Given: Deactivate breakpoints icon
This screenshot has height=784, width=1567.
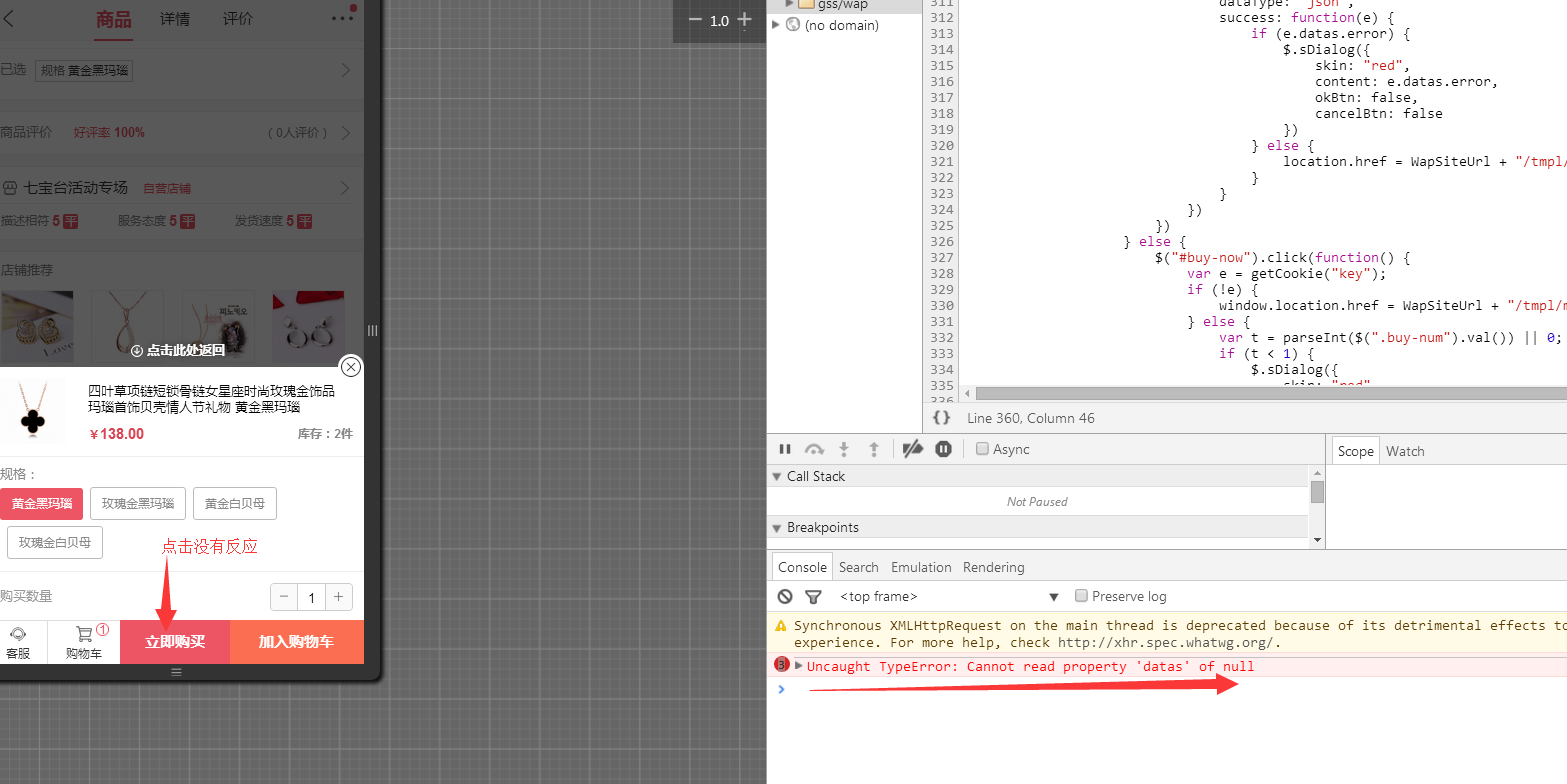Looking at the screenshot, I should coord(912,449).
